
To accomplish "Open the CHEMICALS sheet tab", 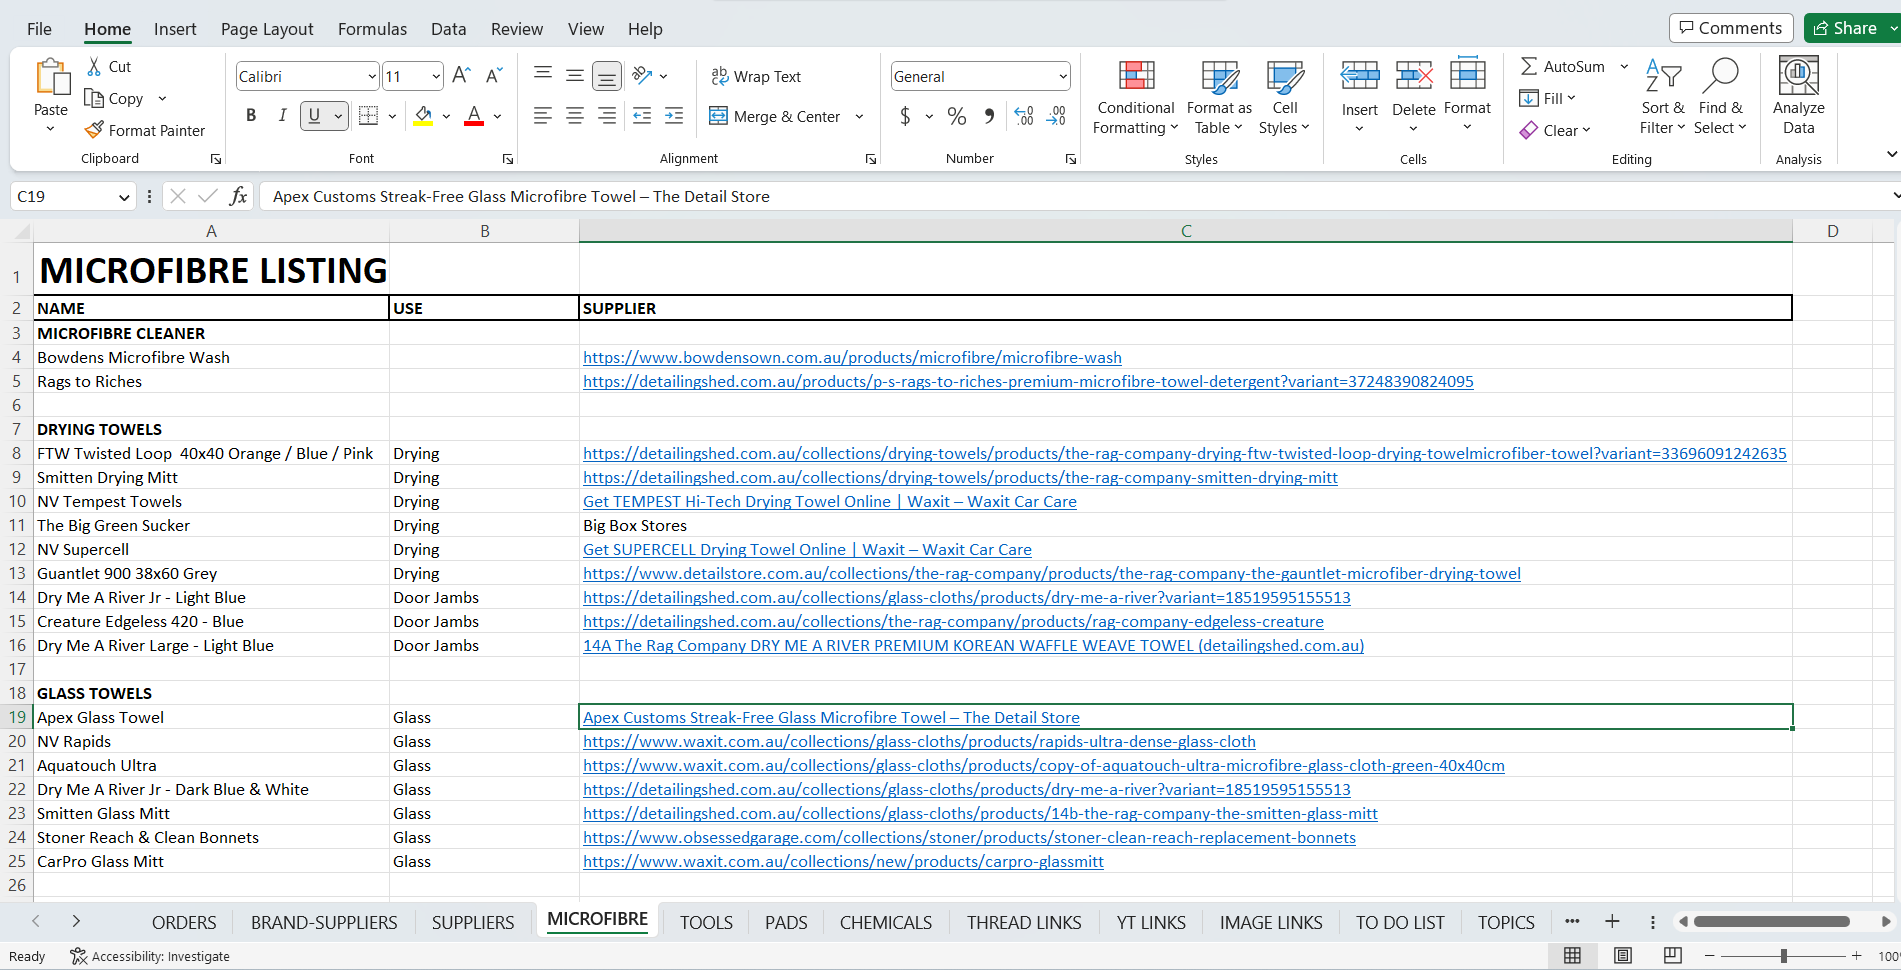I will (x=886, y=922).
